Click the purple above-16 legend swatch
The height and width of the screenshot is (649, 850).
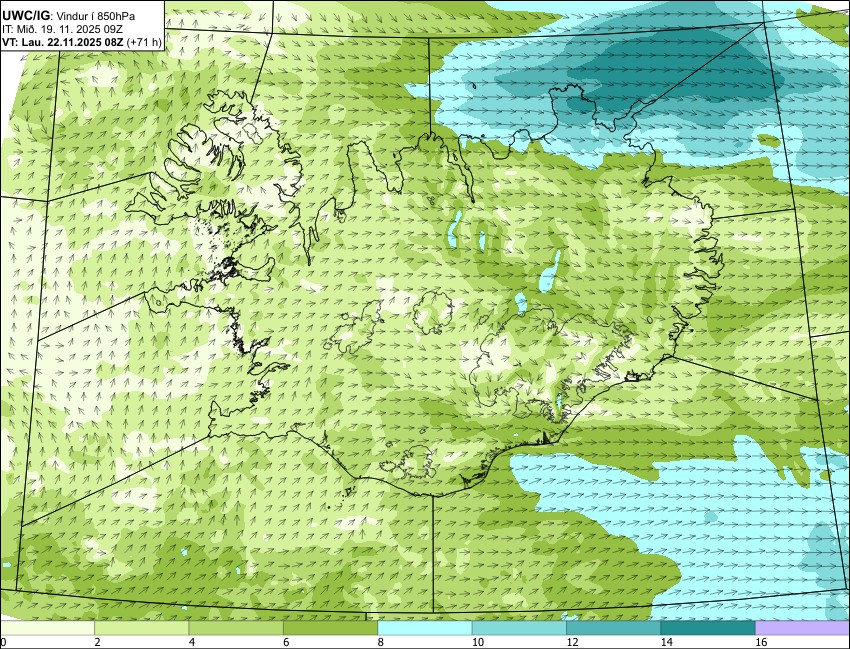802,628
